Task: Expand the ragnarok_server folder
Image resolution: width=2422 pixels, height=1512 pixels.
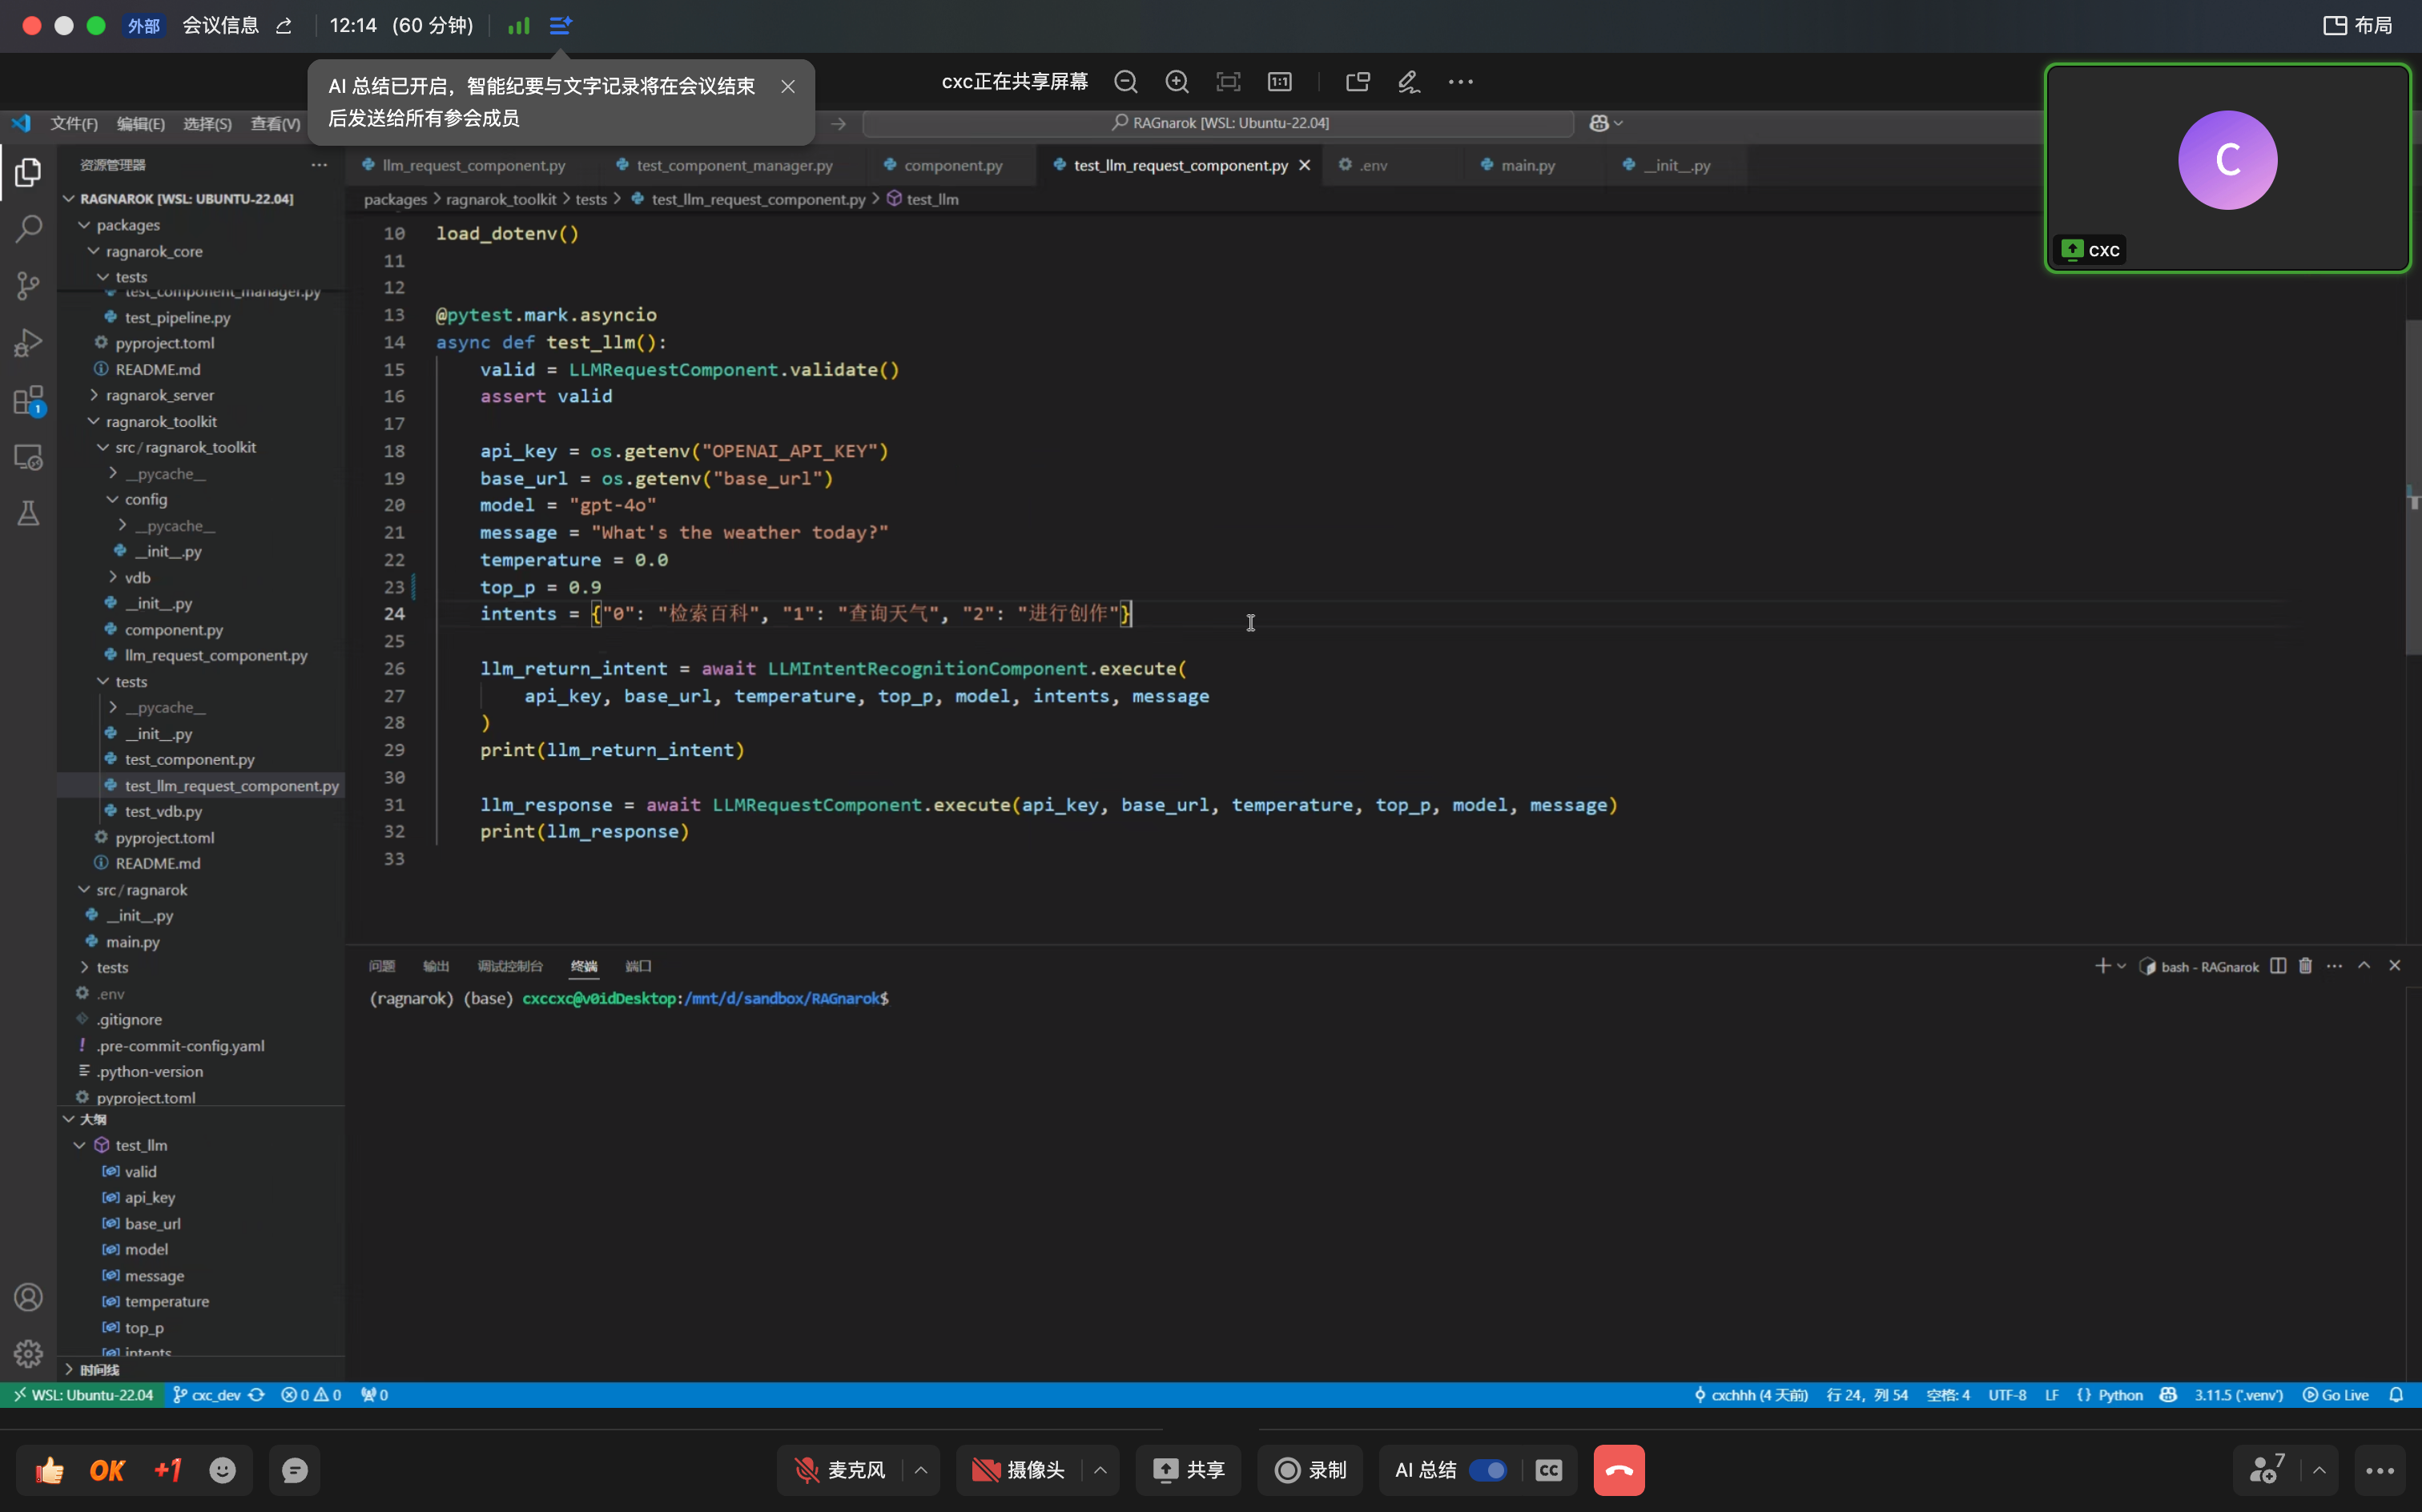Action: coord(159,395)
